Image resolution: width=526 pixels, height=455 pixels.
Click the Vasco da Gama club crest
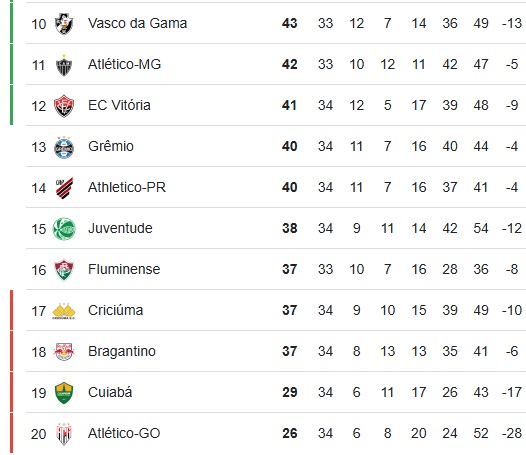tap(64, 23)
